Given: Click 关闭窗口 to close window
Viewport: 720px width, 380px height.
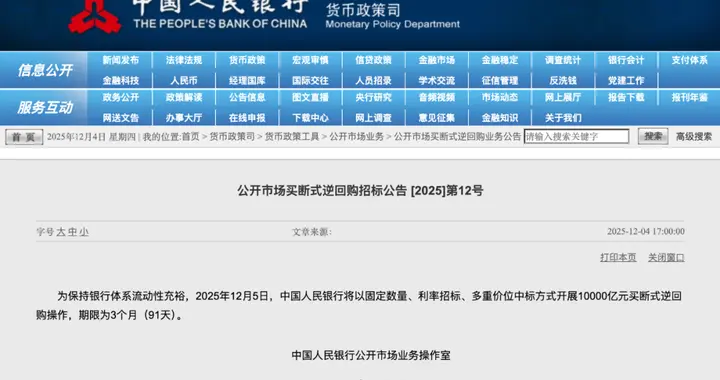Looking at the screenshot, I should coord(666,257).
